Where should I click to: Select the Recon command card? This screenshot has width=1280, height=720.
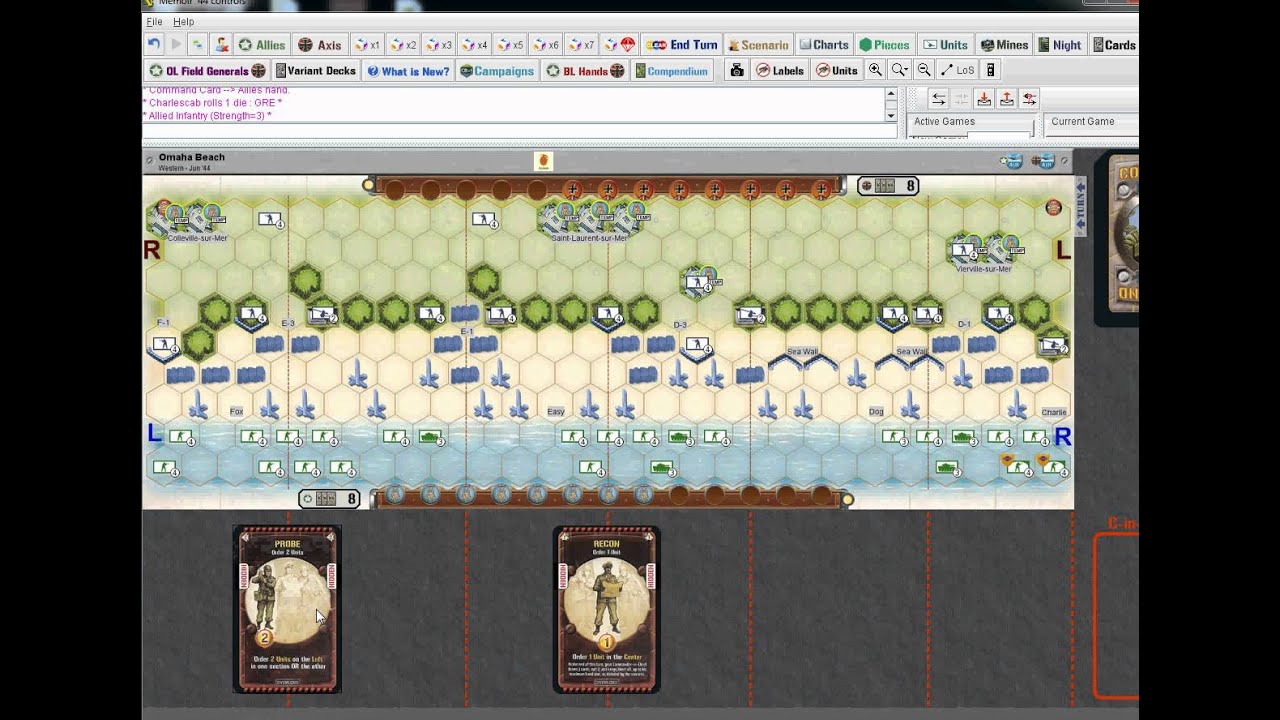click(x=607, y=609)
